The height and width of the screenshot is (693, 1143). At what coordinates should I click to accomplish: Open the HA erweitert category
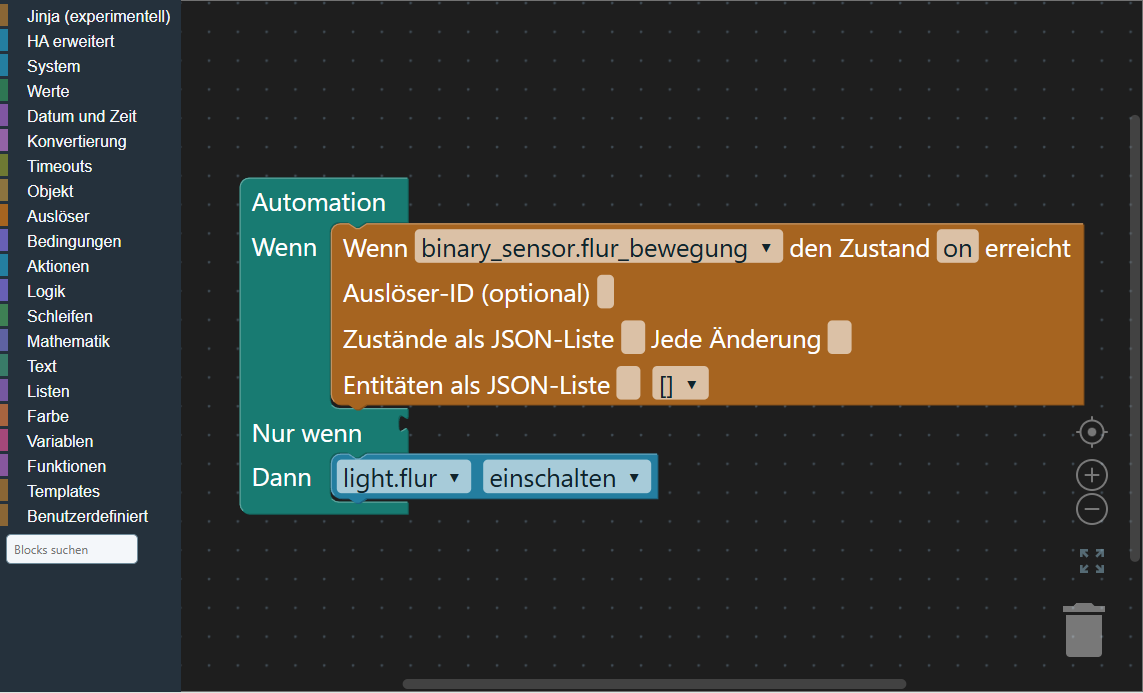pos(90,42)
